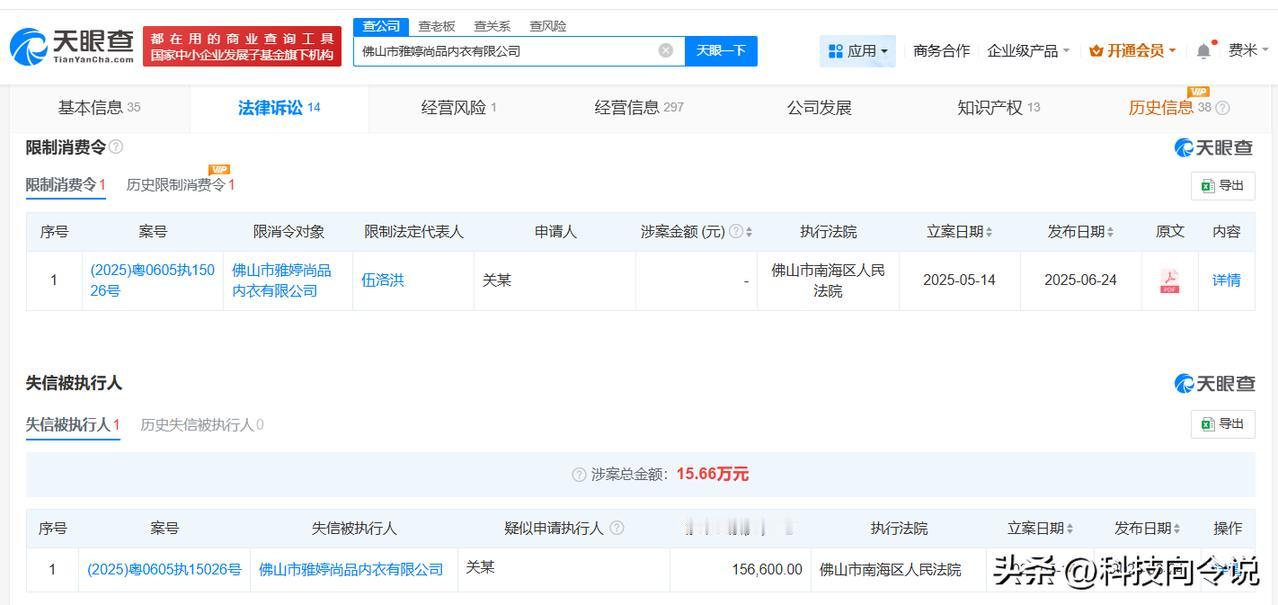The width and height of the screenshot is (1278, 605).
Task: Open the notification bell icon
Action: [x=1204, y=50]
